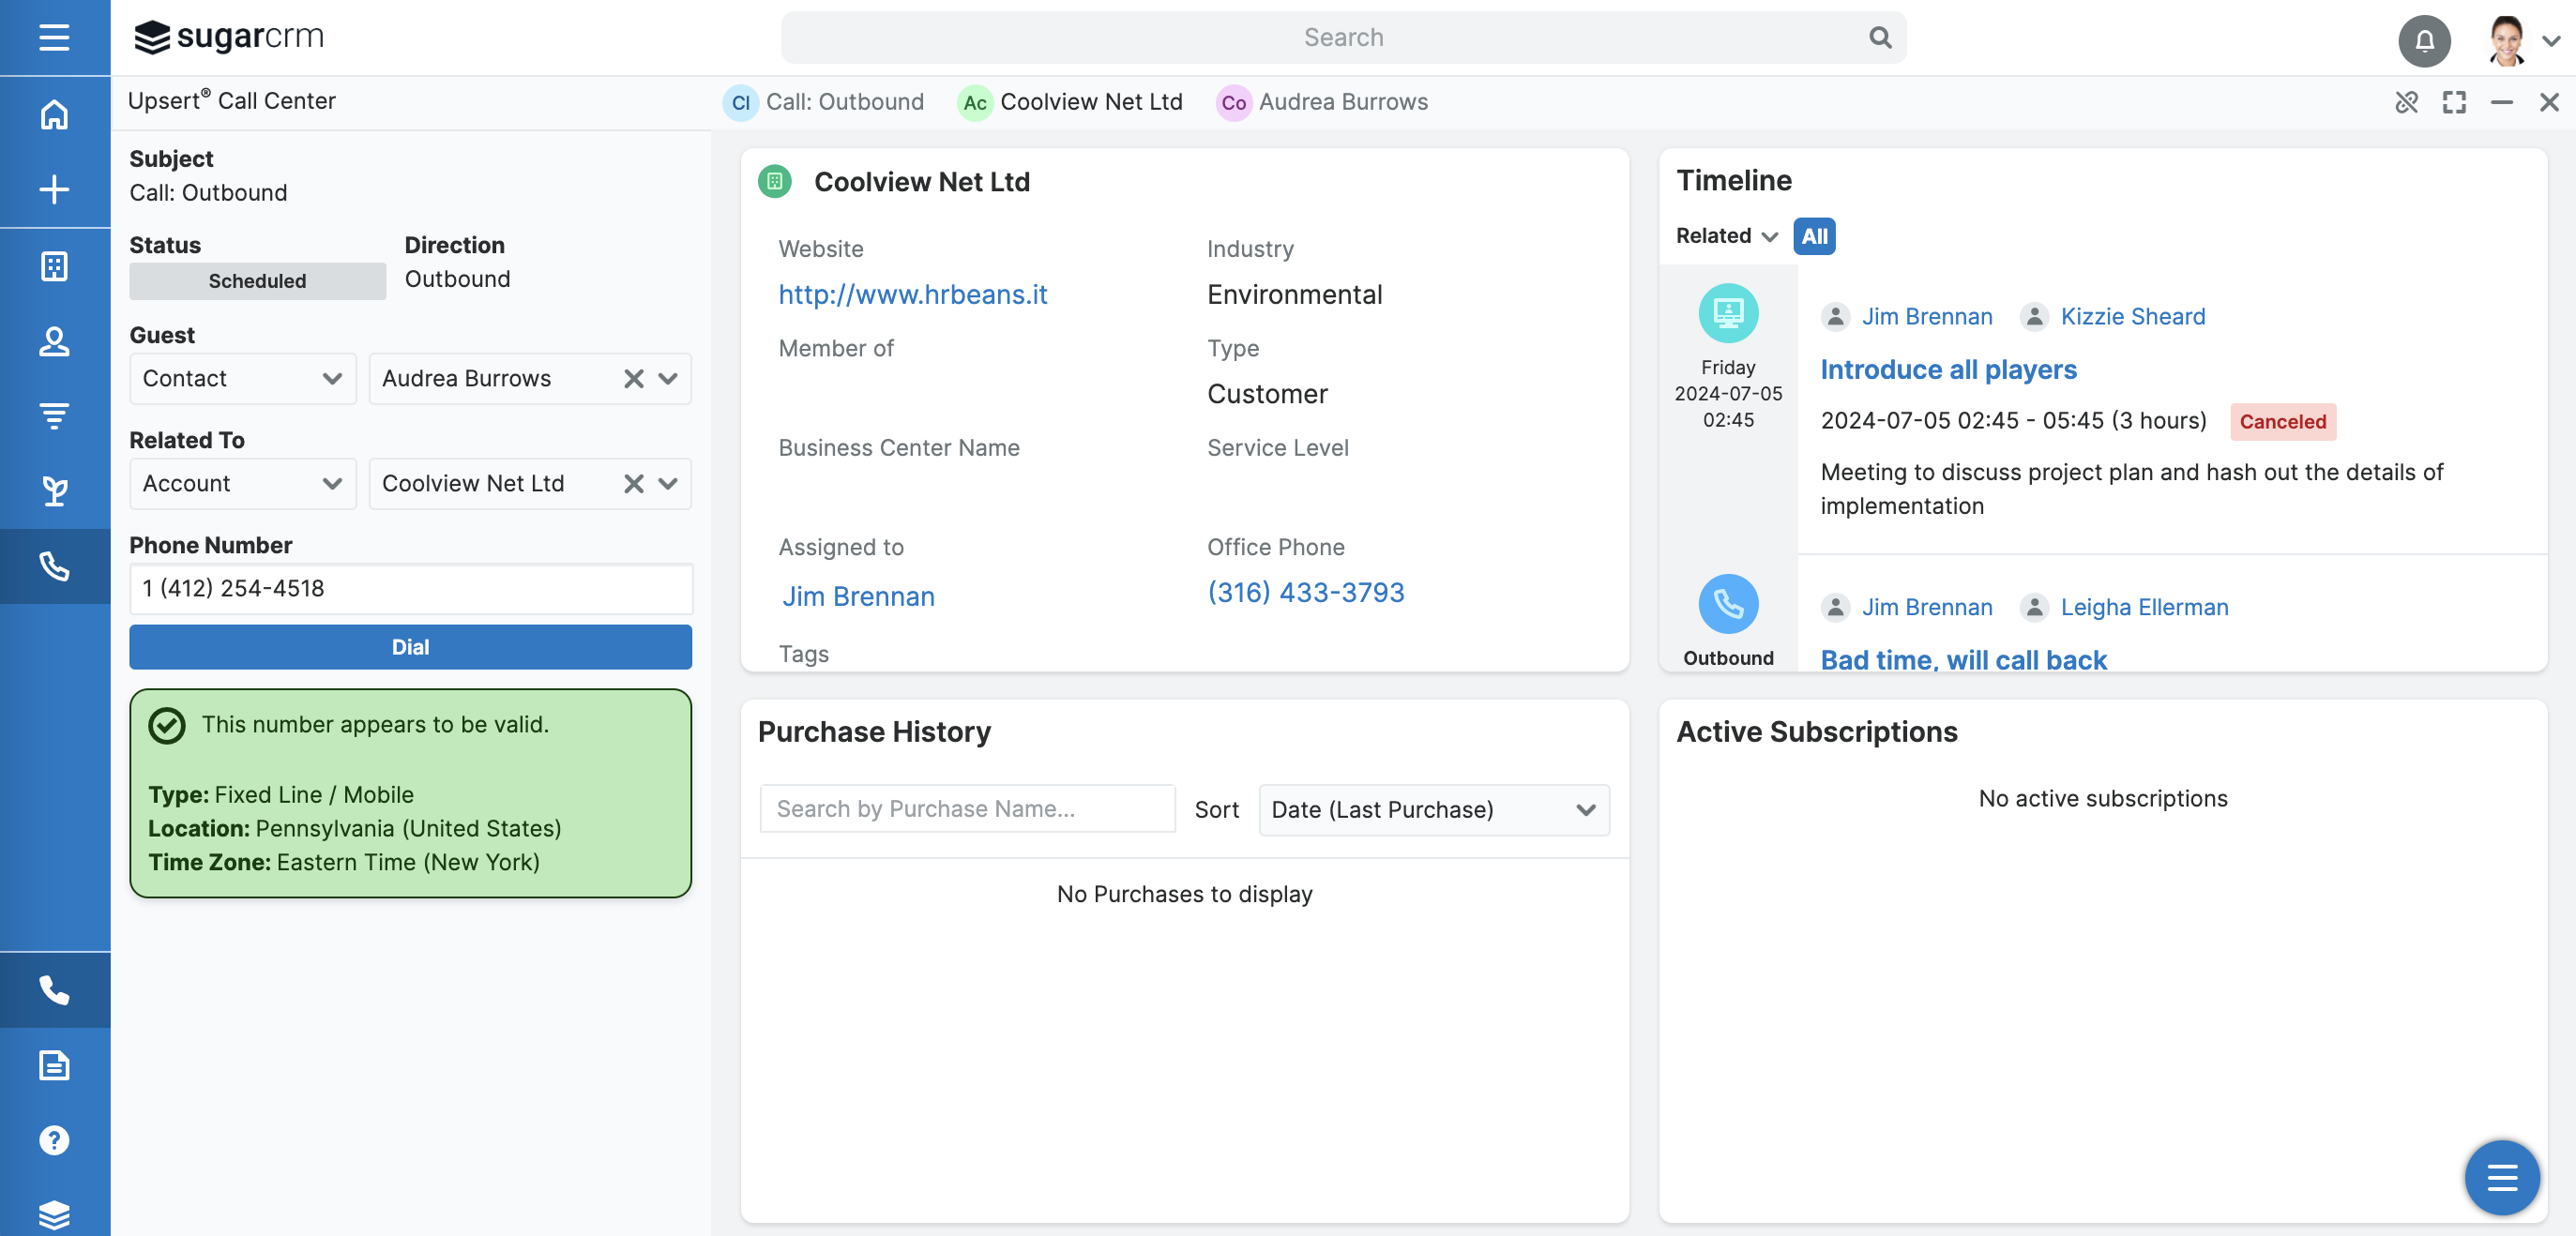Select the Contacts person icon in sidebar
Screen dimensions: 2576x1236
pyautogui.click(x=54, y=342)
